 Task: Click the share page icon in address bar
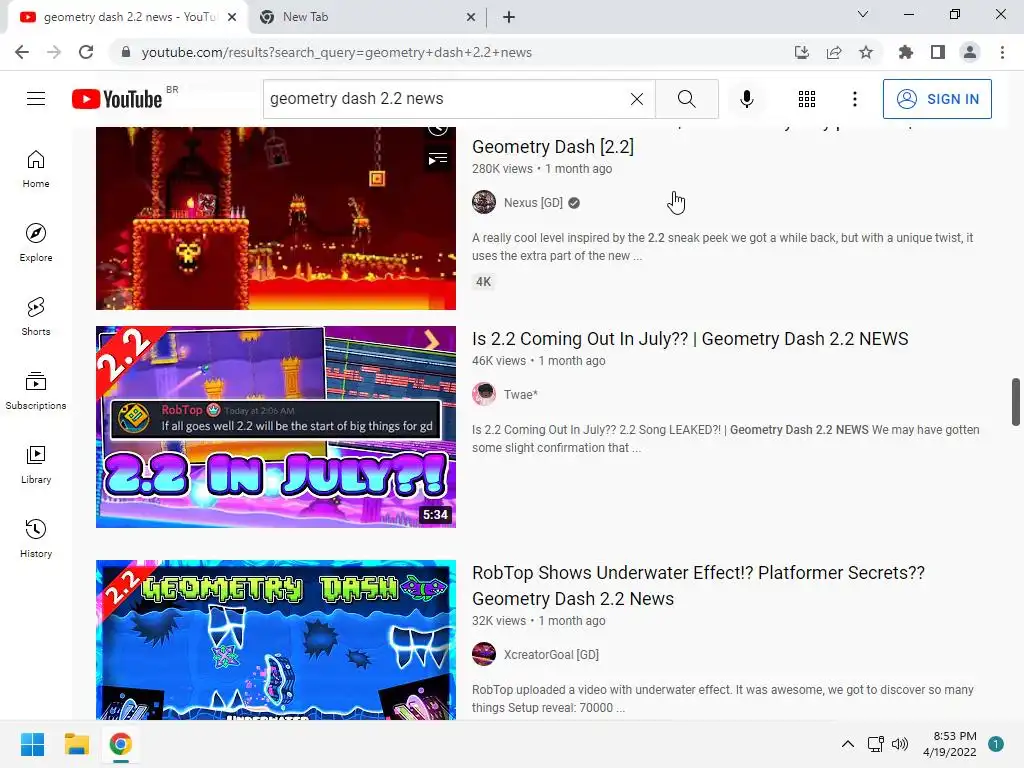(x=834, y=52)
